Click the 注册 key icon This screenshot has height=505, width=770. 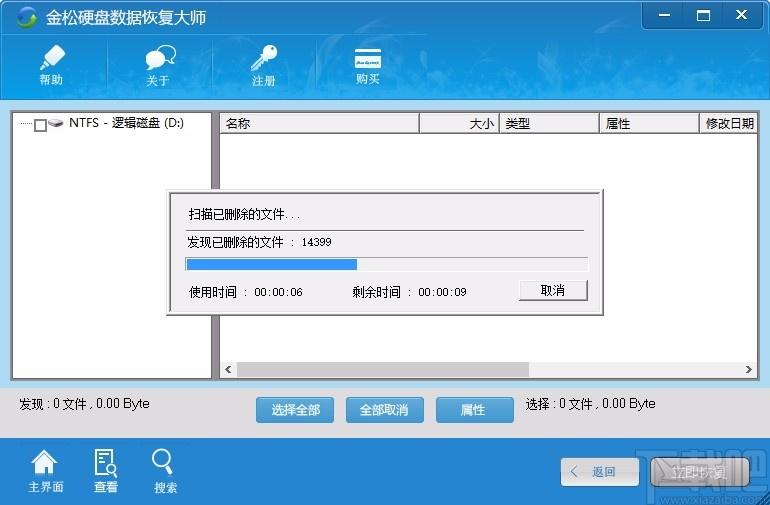pyautogui.click(x=264, y=65)
